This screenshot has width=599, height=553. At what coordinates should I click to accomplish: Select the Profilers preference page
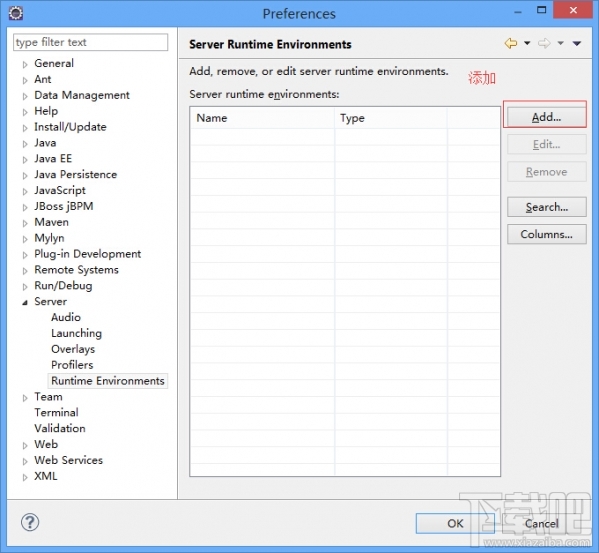(72, 365)
